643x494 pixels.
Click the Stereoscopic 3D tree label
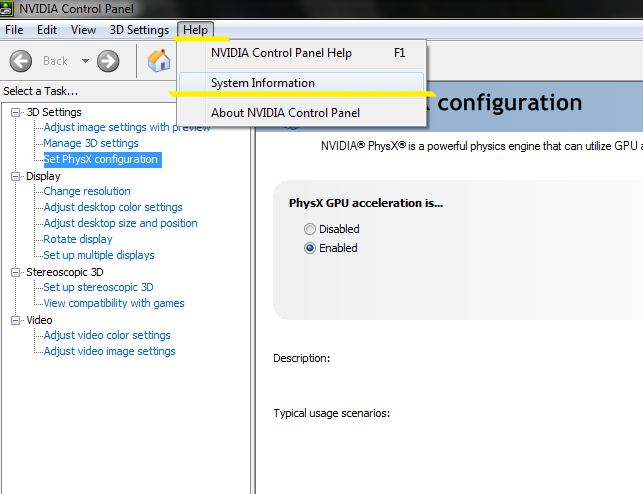(65, 272)
